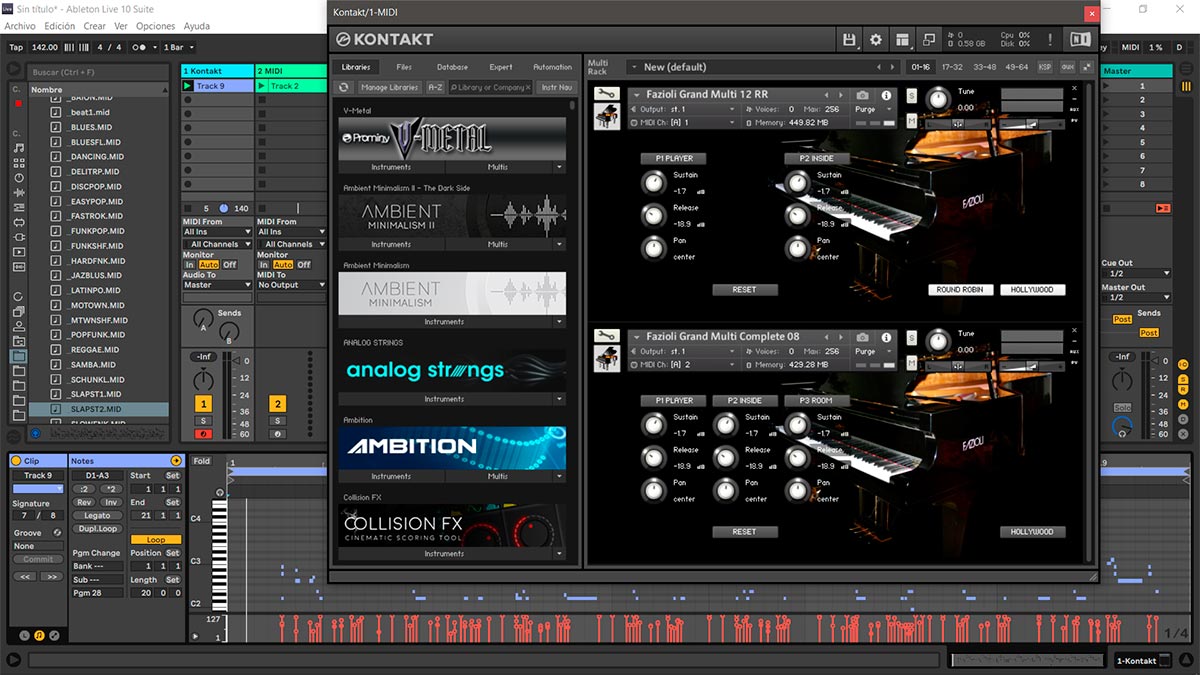Arm record on Ableton track 1
This screenshot has width=1200, height=675.
coord(203,434)
